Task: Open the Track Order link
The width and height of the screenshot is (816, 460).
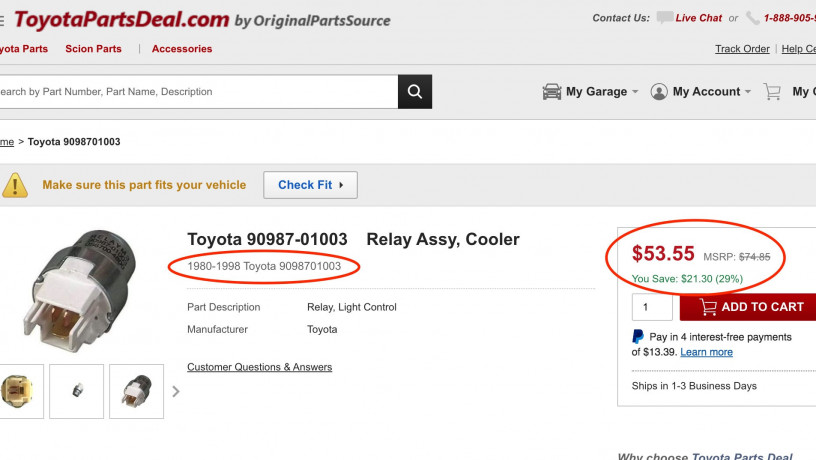Action: (x=742, y=49)
